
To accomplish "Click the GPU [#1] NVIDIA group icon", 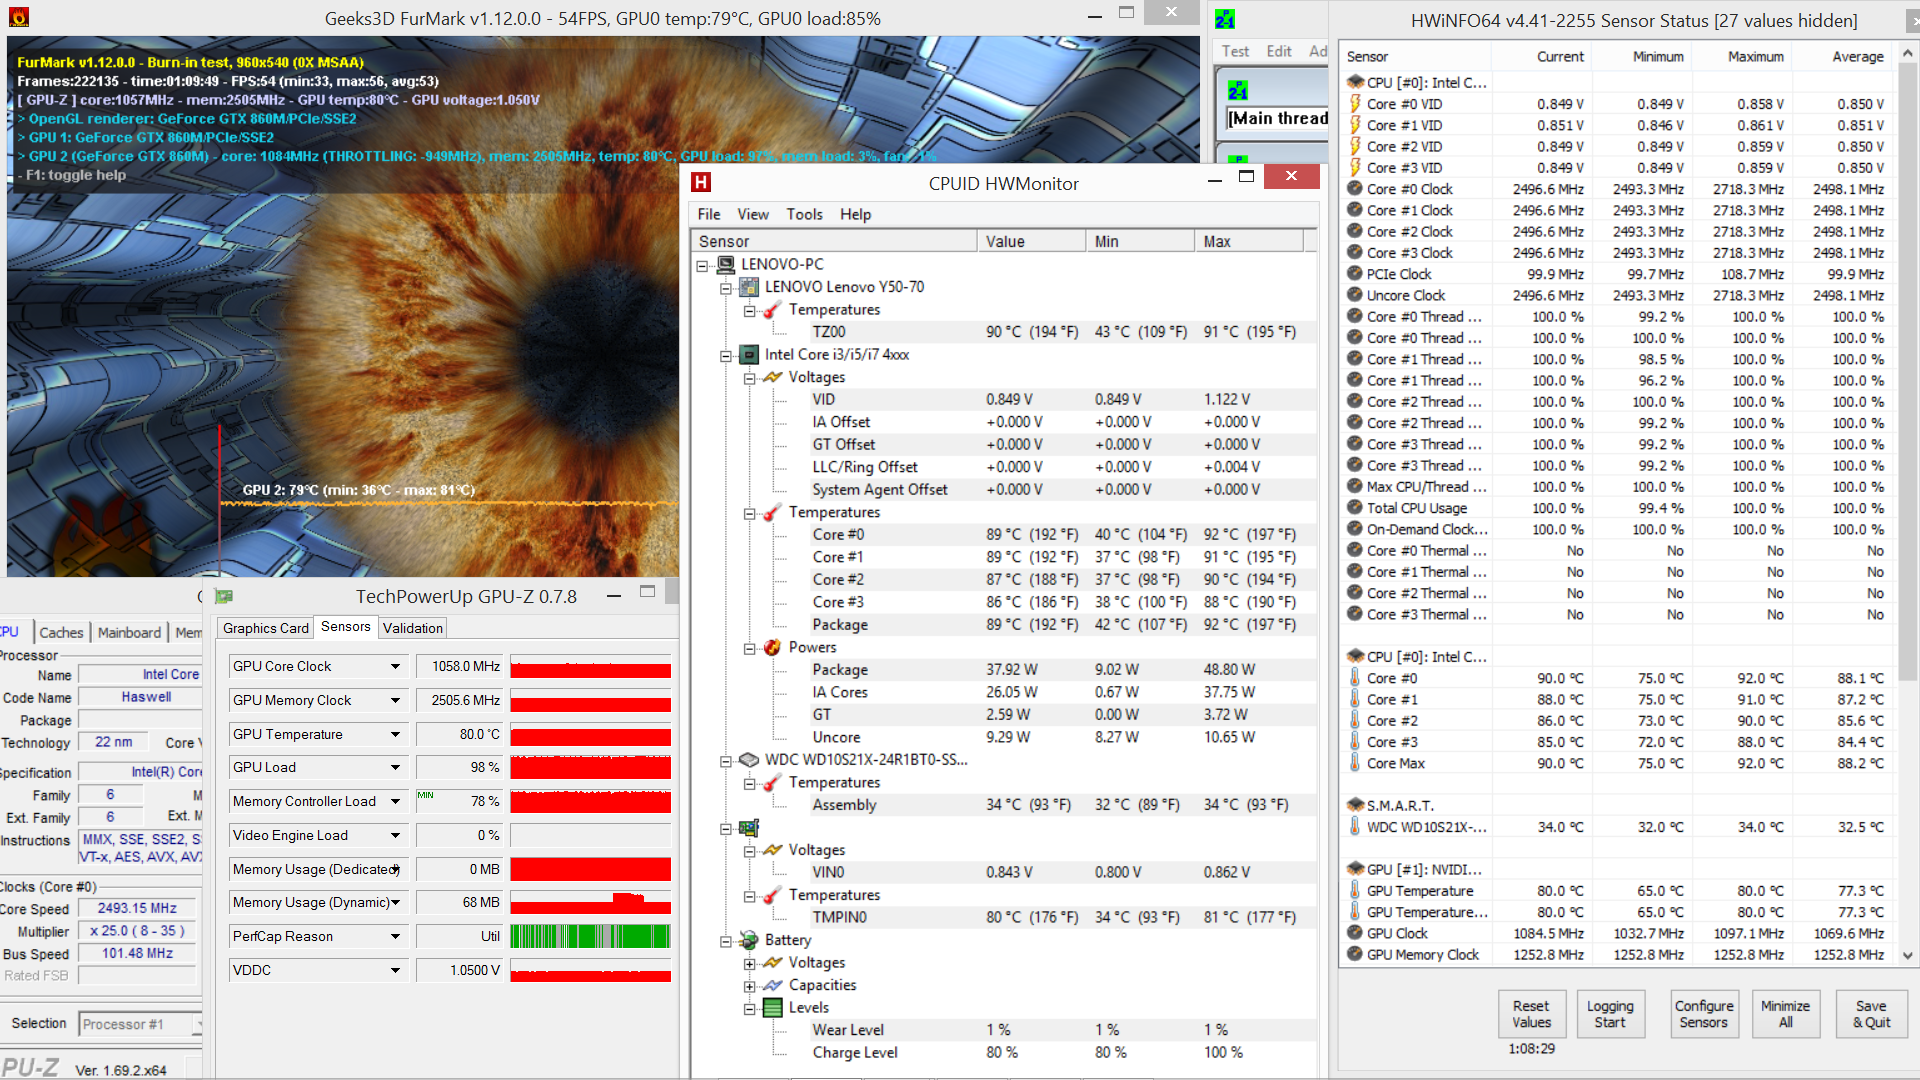I will pos(1355,869).
